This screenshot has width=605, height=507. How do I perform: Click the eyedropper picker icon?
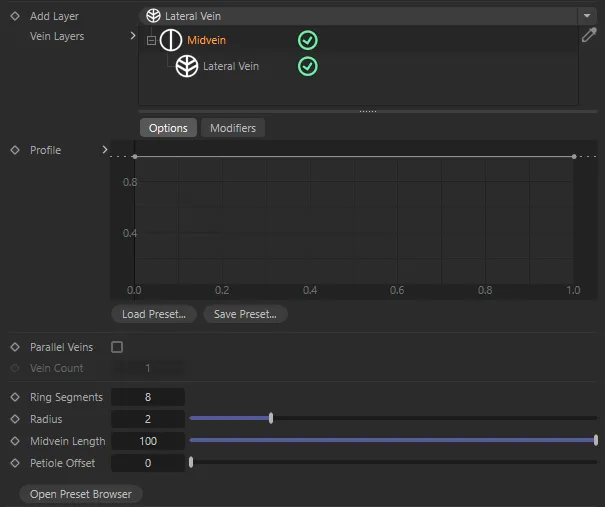pos(590,36)
